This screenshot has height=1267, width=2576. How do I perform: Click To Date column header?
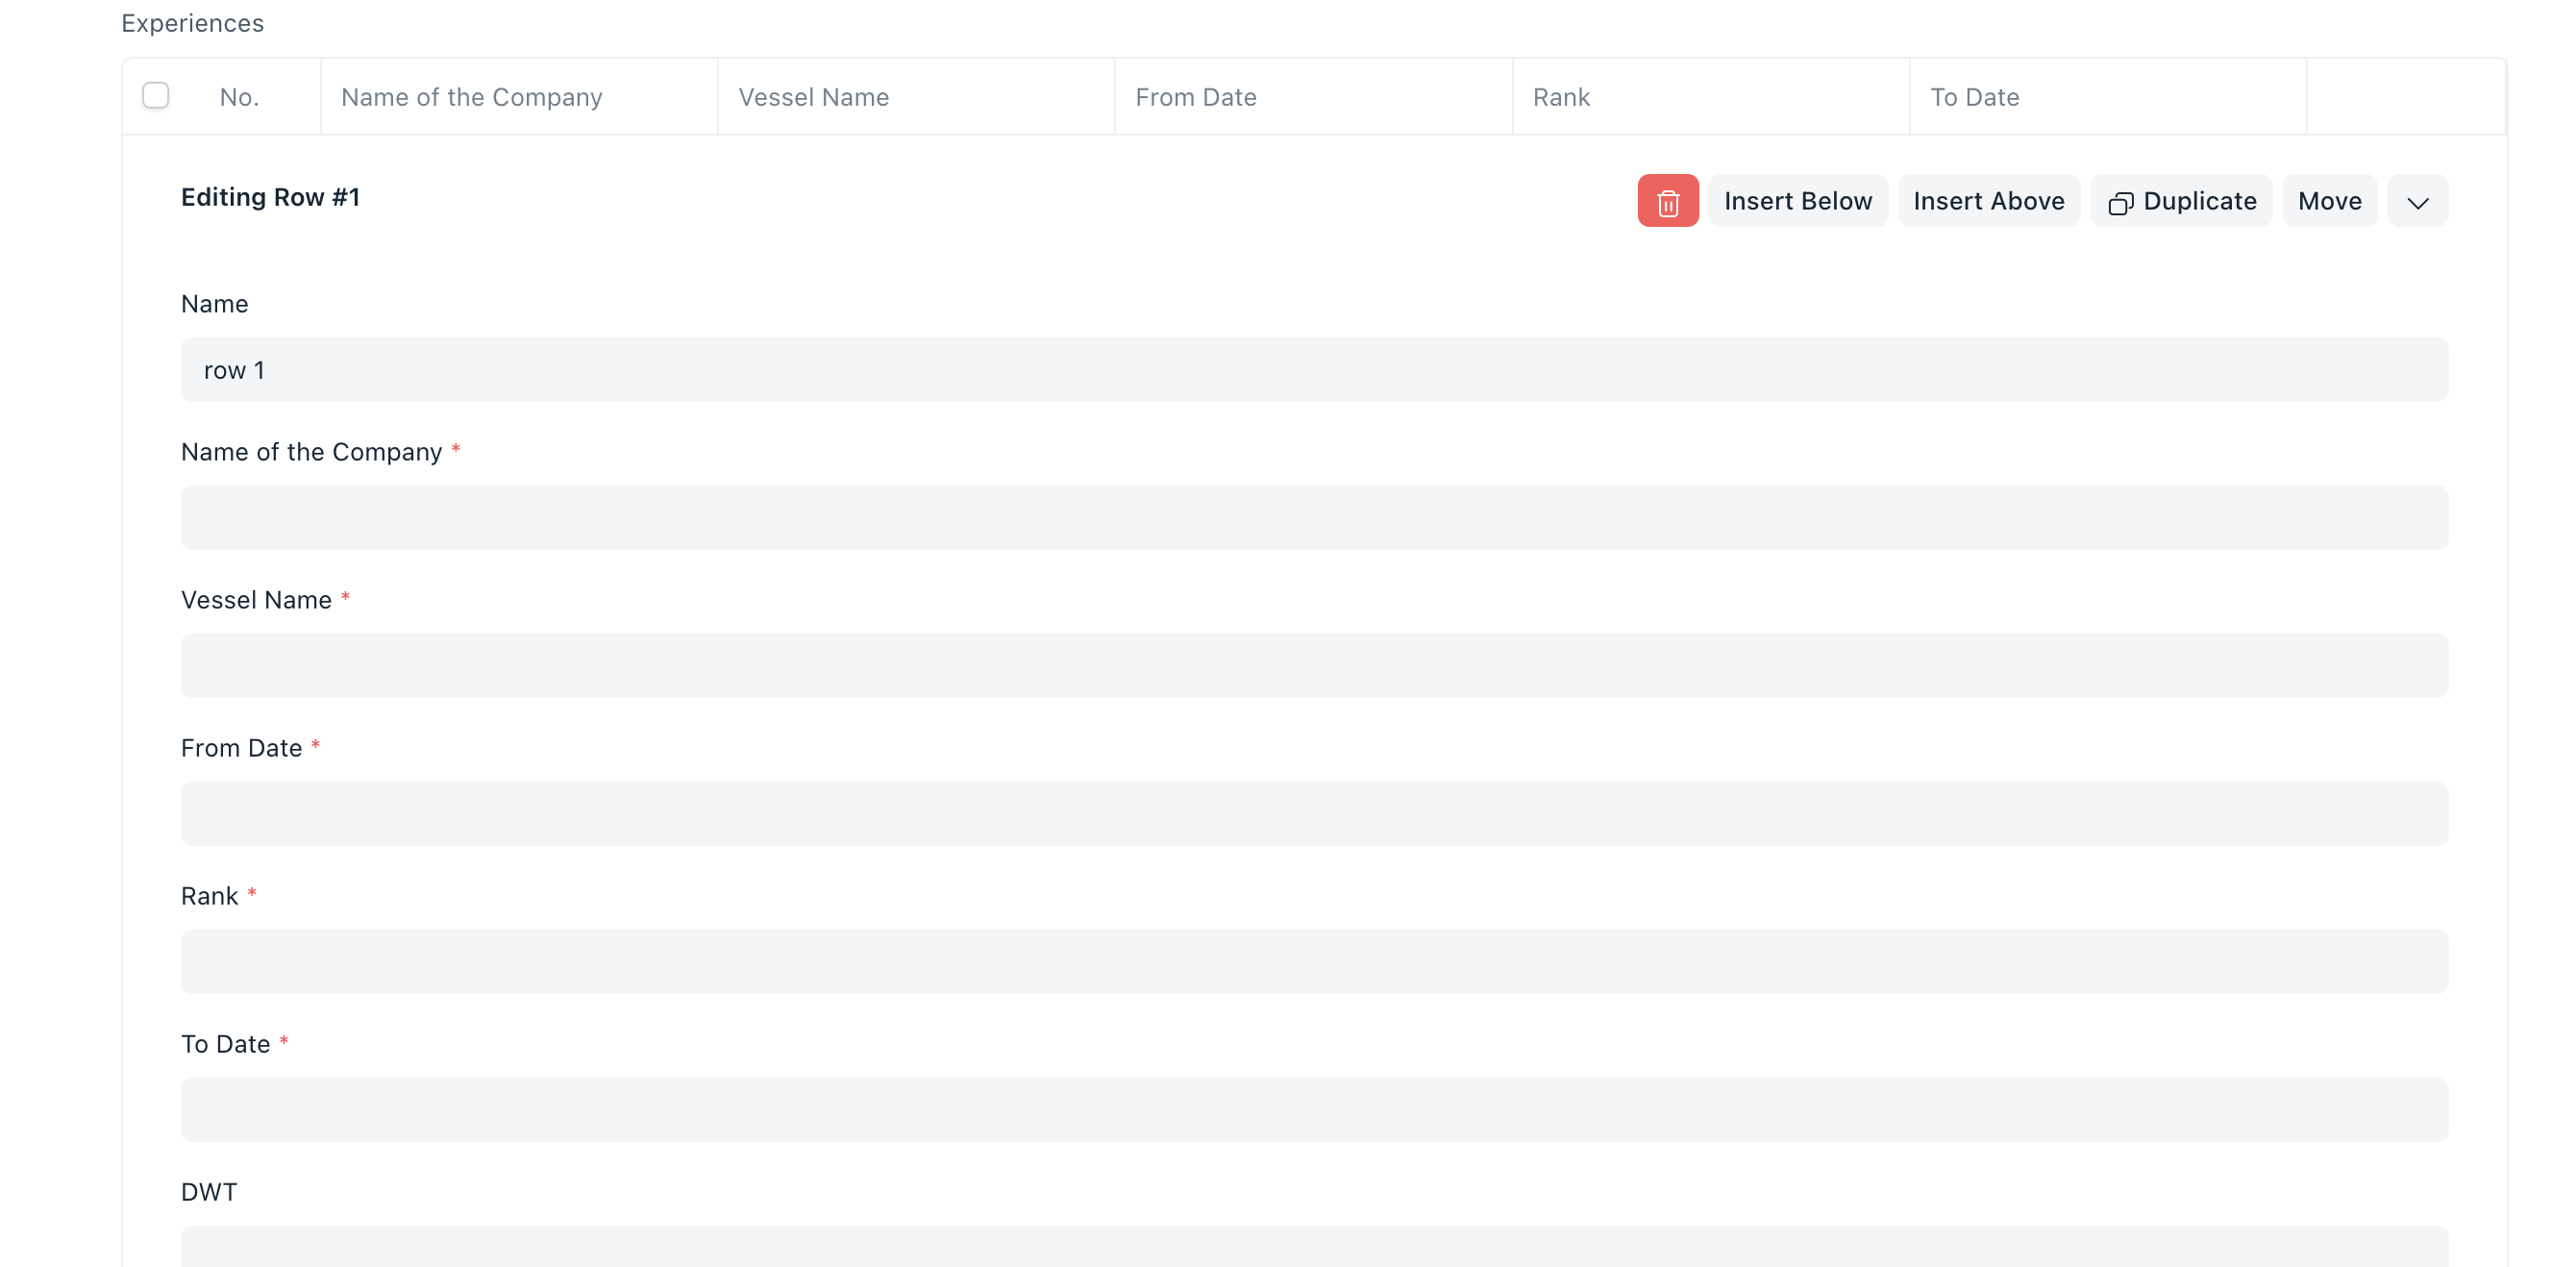[1974, 97]
